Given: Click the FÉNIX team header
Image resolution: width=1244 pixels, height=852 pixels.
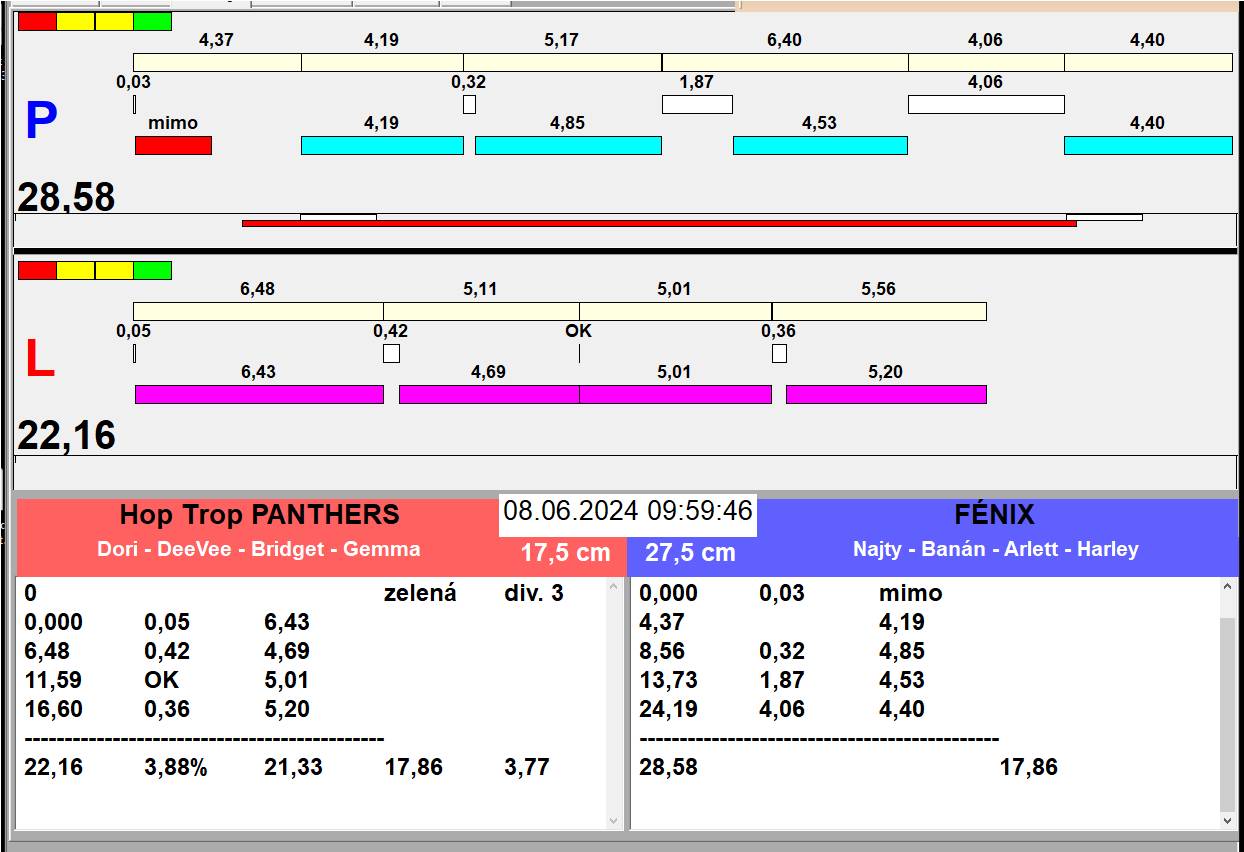Looking at the screenshot, I should pos(994,515).
